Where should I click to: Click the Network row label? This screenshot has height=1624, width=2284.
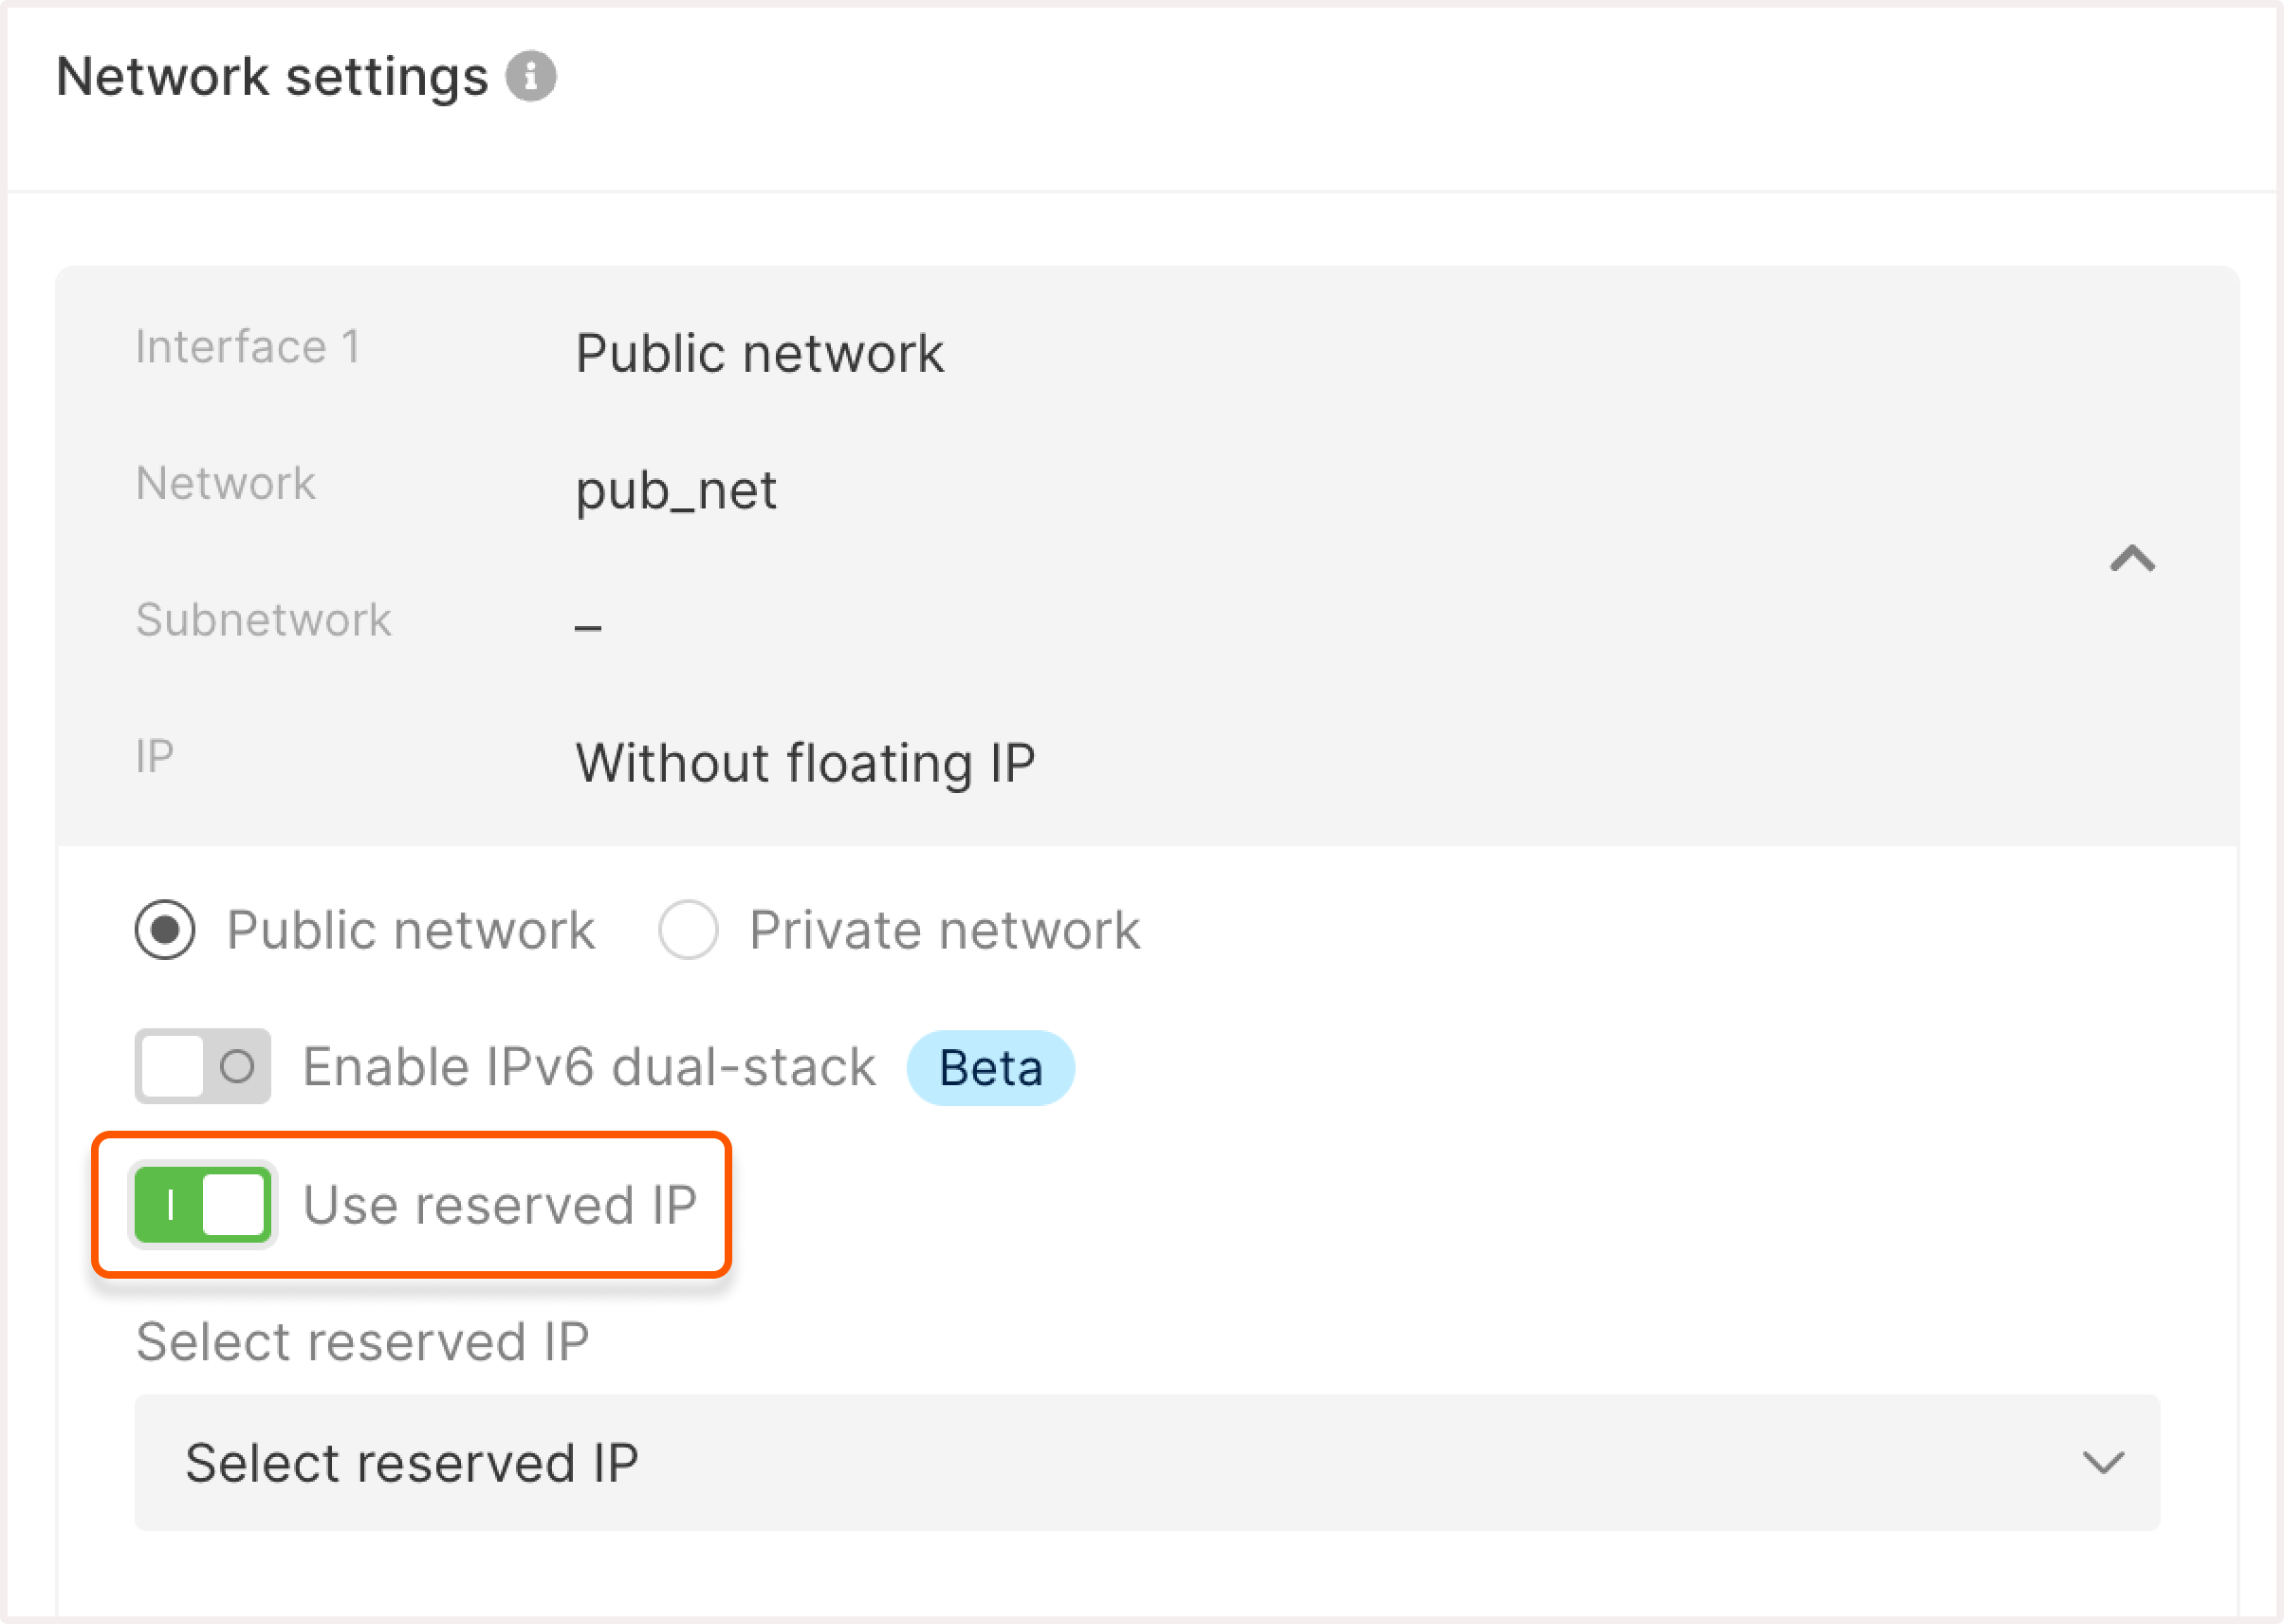pos(226,483)
